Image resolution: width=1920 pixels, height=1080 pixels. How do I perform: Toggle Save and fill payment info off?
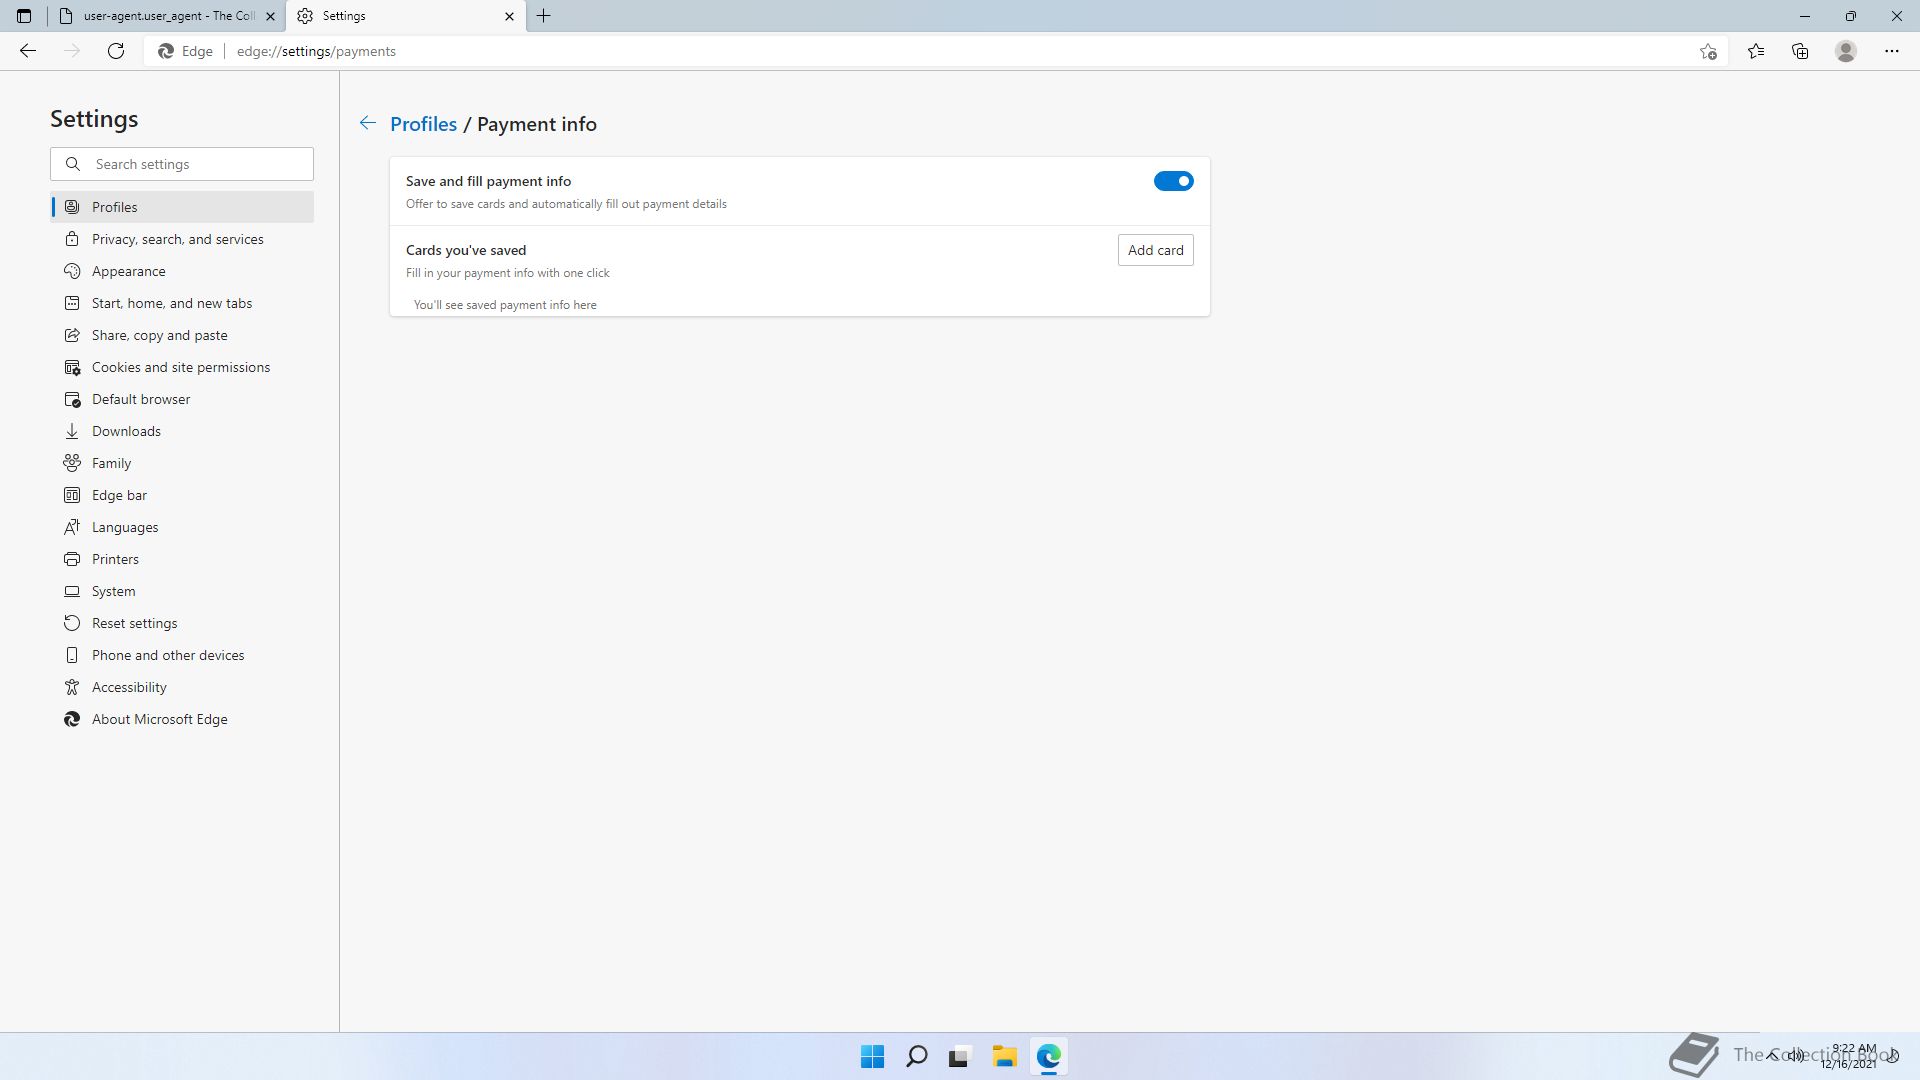[1173, 181]
